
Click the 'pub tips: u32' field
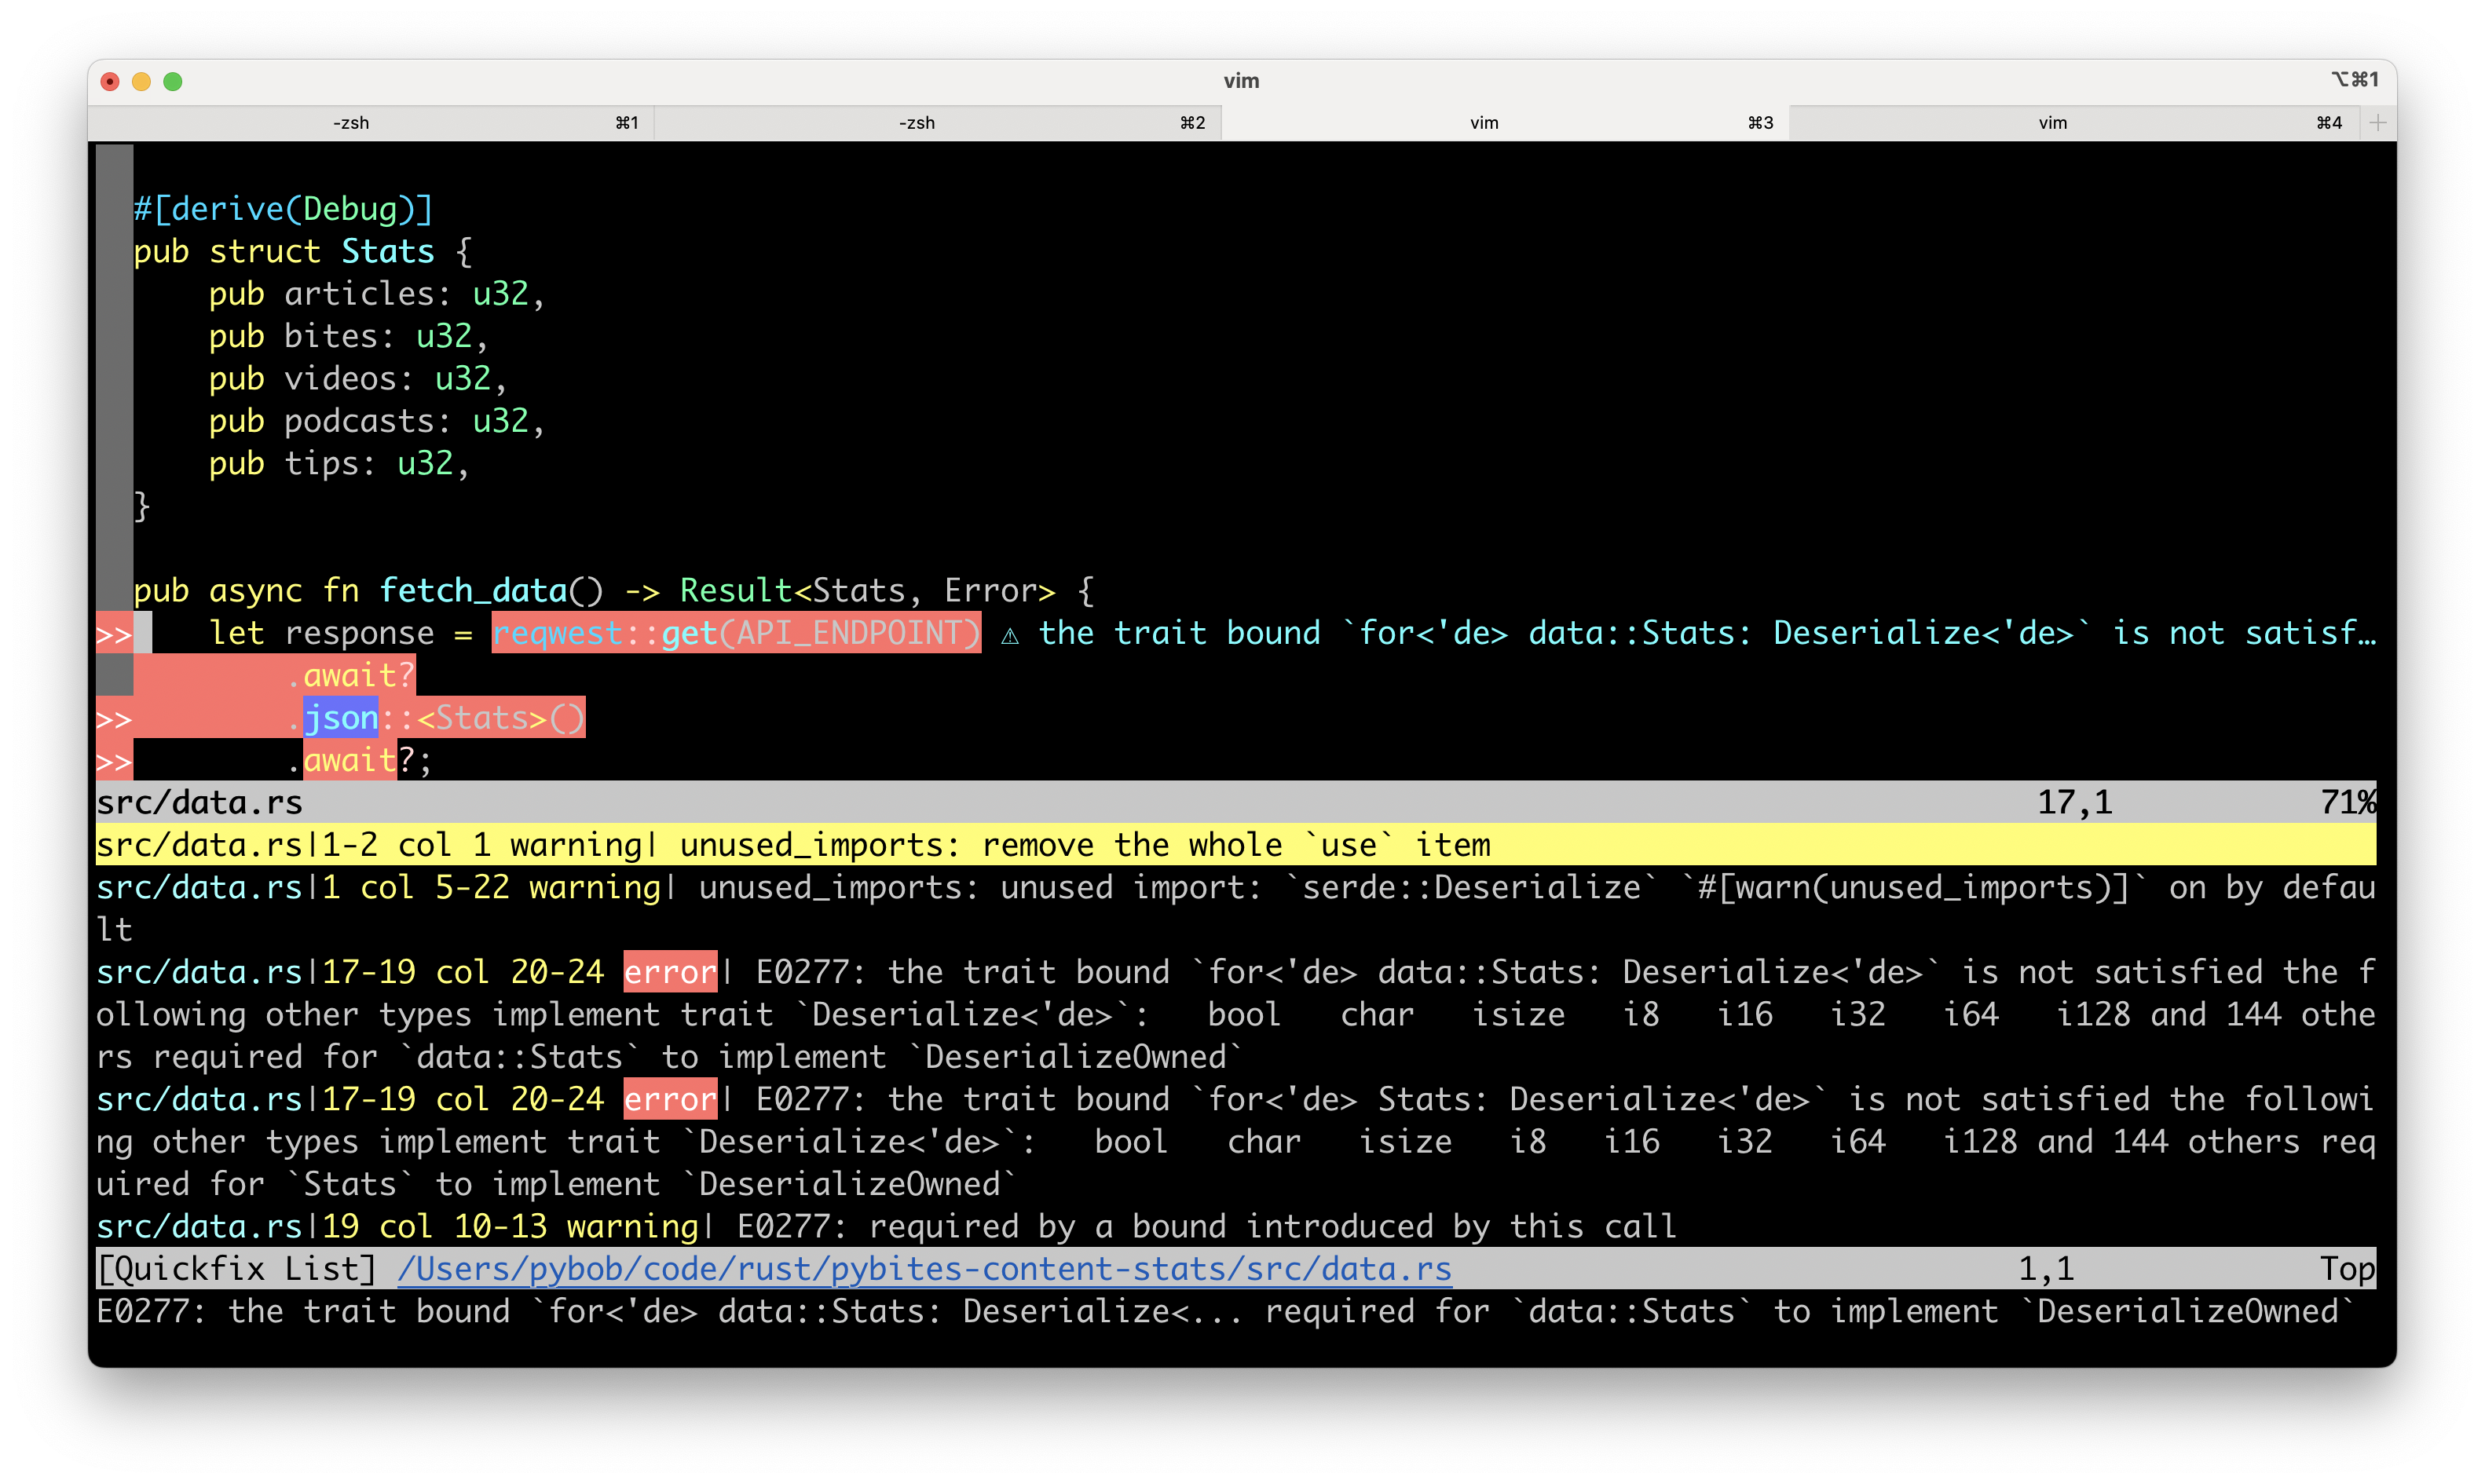pyautogui.click(x=338, y=464)
